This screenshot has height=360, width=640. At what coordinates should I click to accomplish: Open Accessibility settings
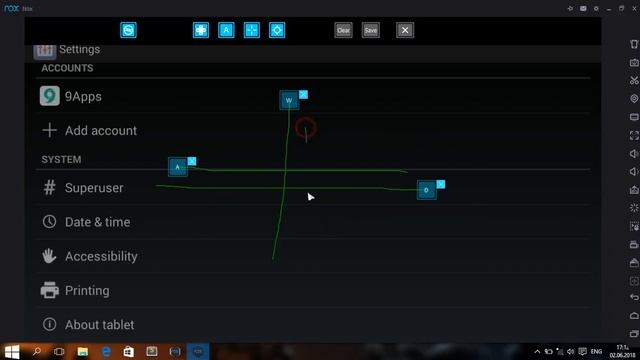[314, 256]
